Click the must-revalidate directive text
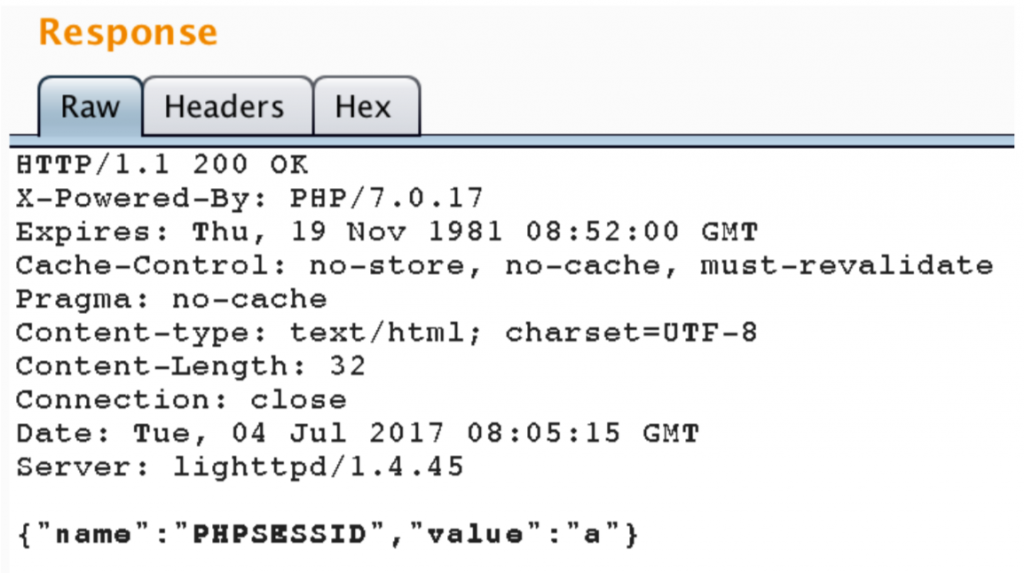The image size is (1024, 573). 846,265
